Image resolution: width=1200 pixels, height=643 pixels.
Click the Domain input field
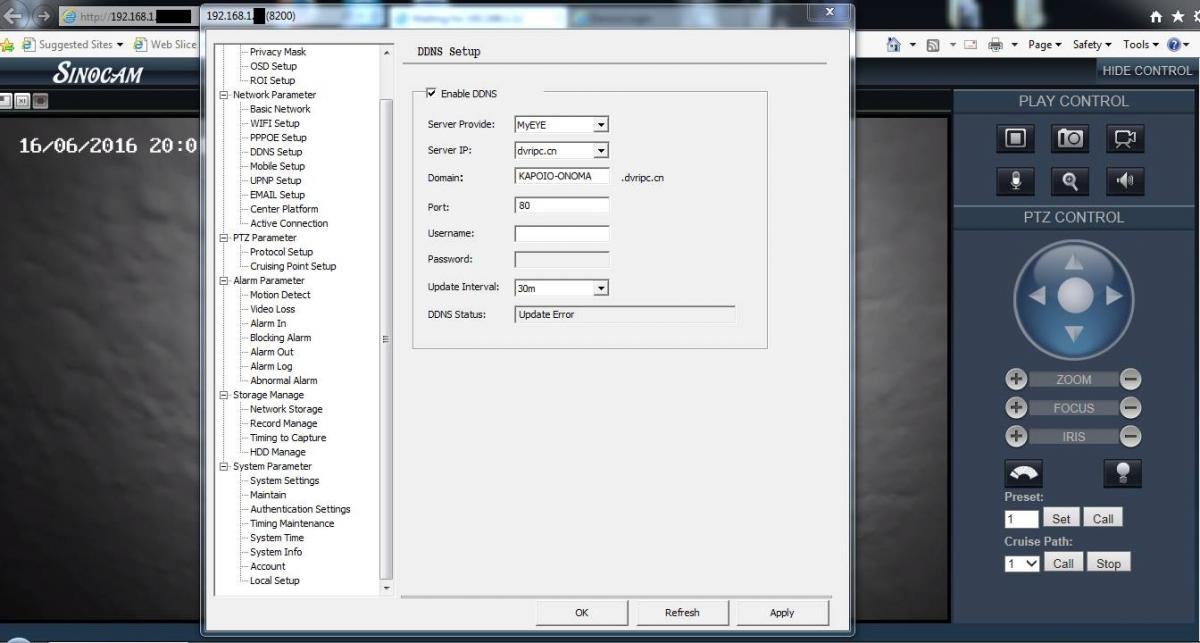pos(562,177)
